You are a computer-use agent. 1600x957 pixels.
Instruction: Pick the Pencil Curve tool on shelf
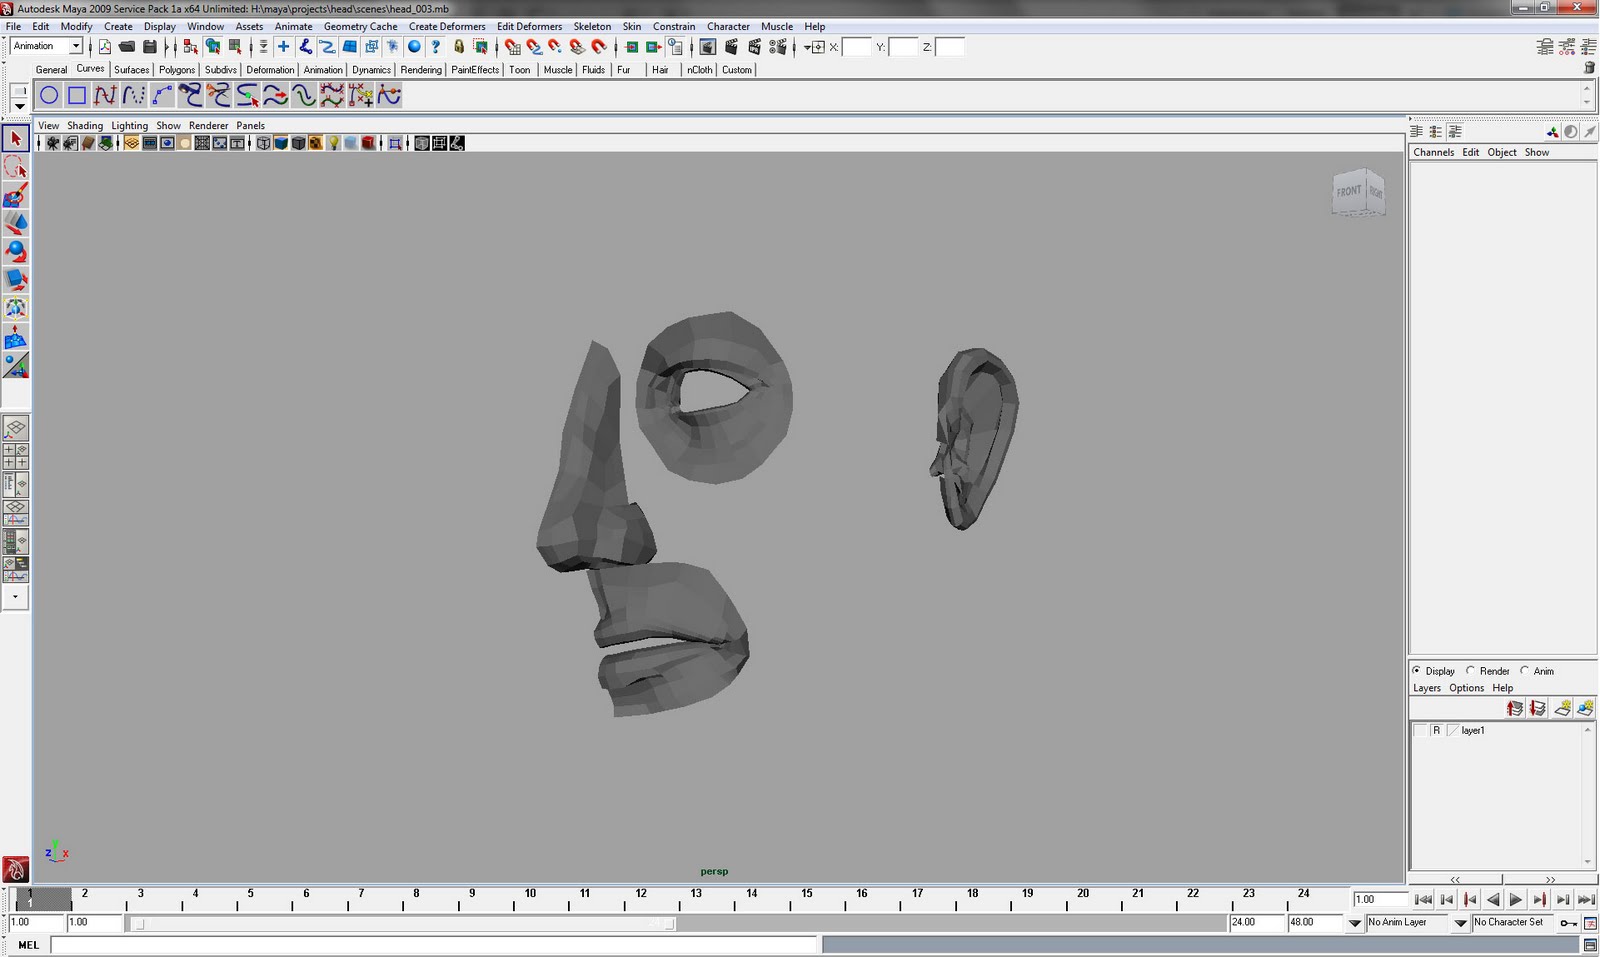pos(133,96)
